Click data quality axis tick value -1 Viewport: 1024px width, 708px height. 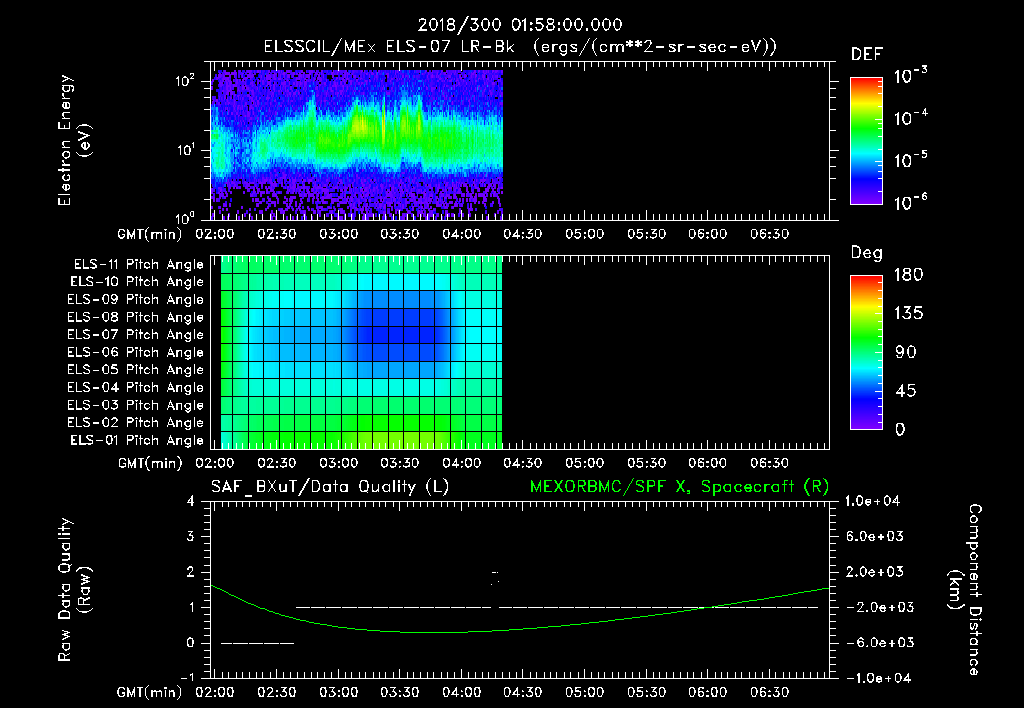click(187, 677)
